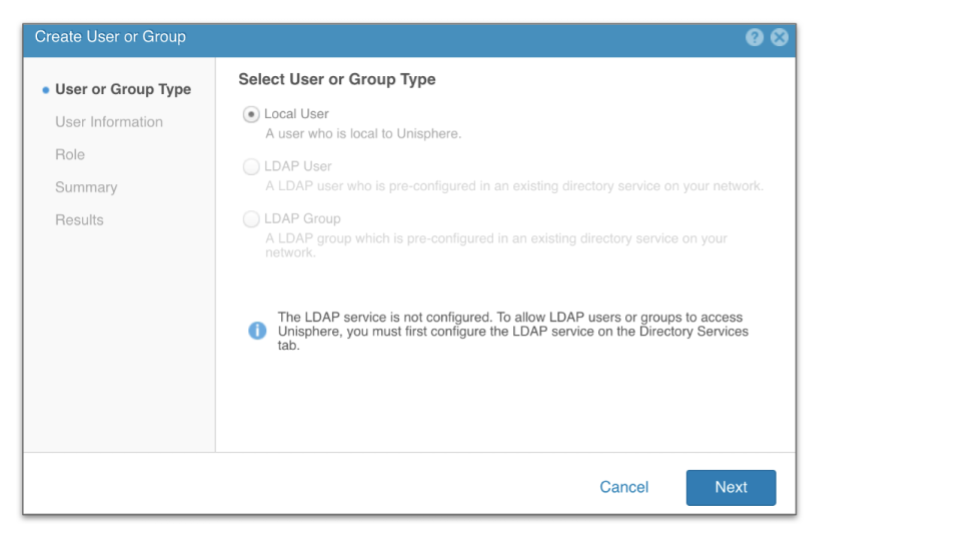Image resolution: width=960 pixels, height=540 pixels.
Task: Choose the LDAP User radio button
Action: (251, 167)
